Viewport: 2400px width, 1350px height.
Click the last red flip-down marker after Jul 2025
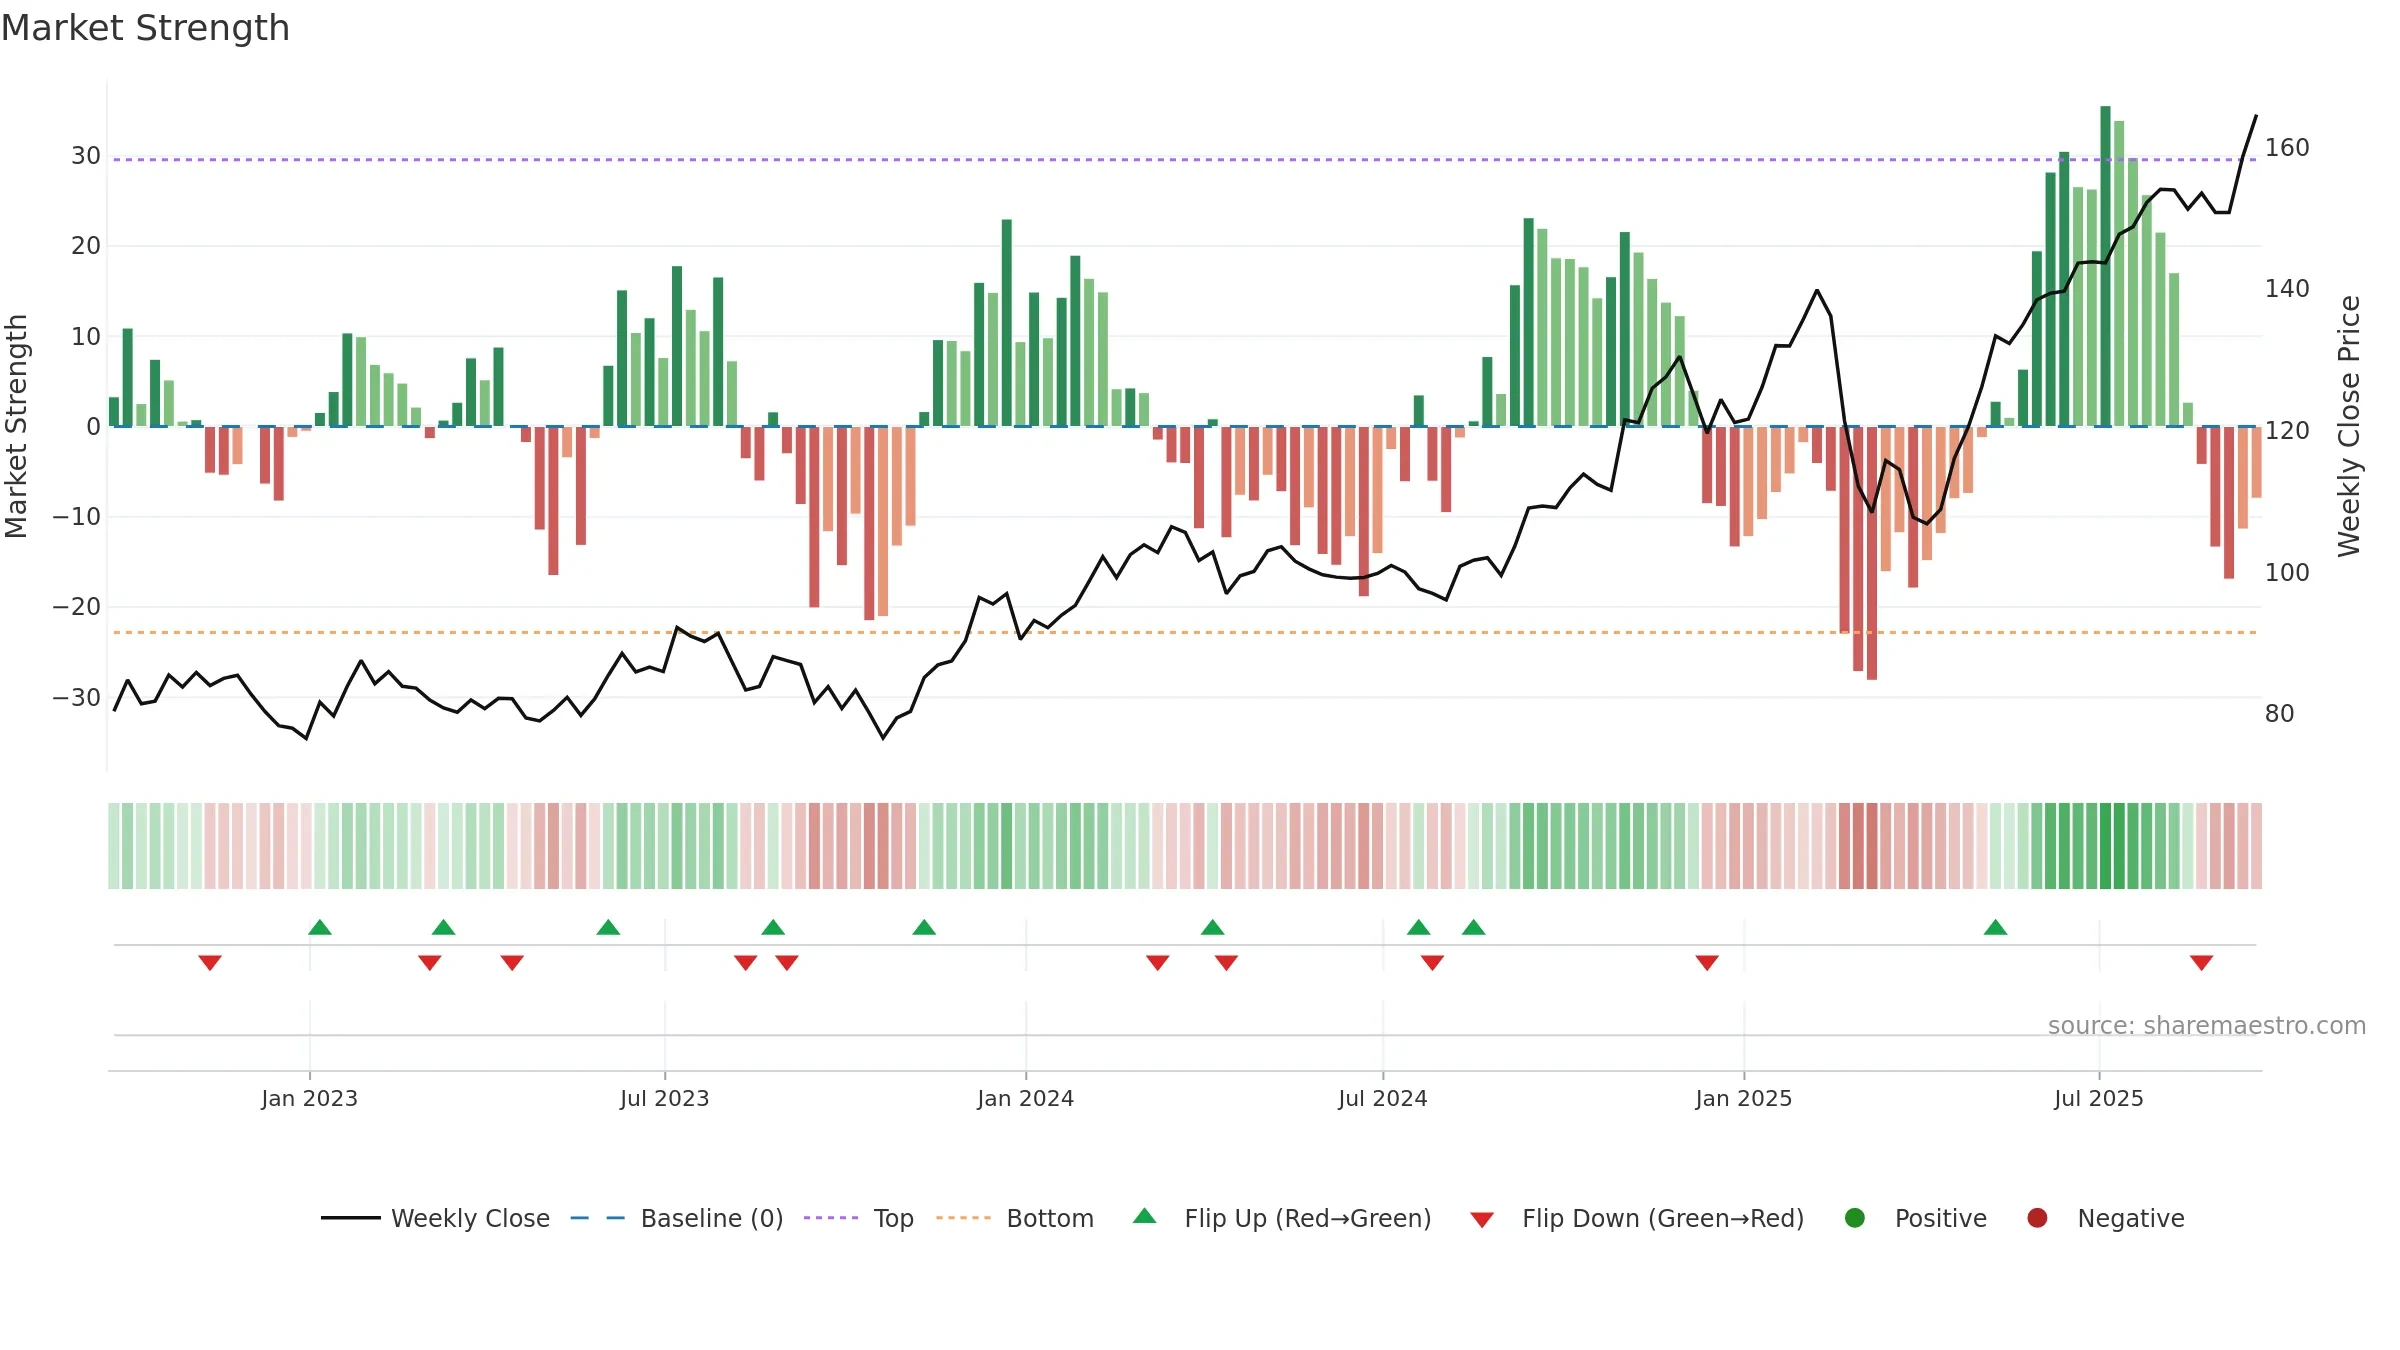coord(2202,963)
